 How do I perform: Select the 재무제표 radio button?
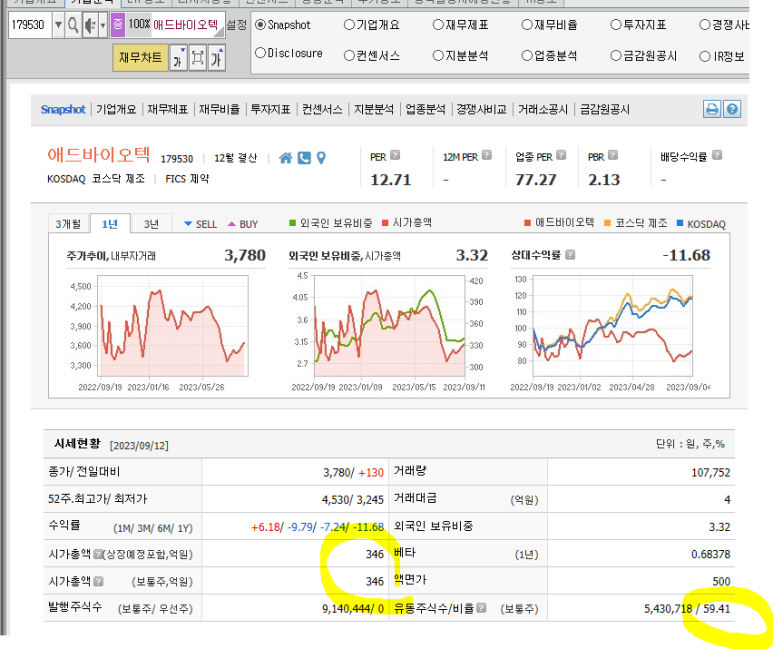(438, 25)
